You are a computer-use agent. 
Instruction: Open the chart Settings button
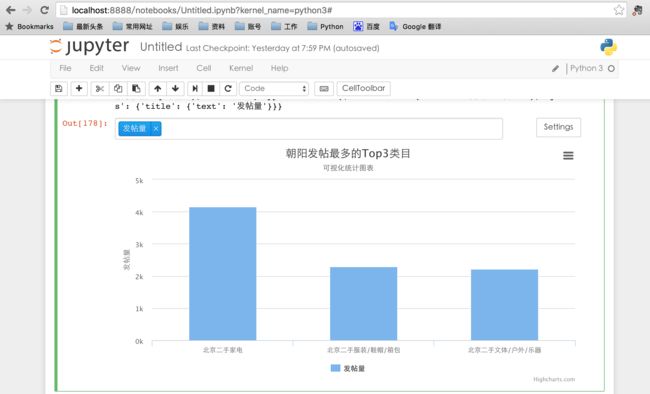(558, 127)
